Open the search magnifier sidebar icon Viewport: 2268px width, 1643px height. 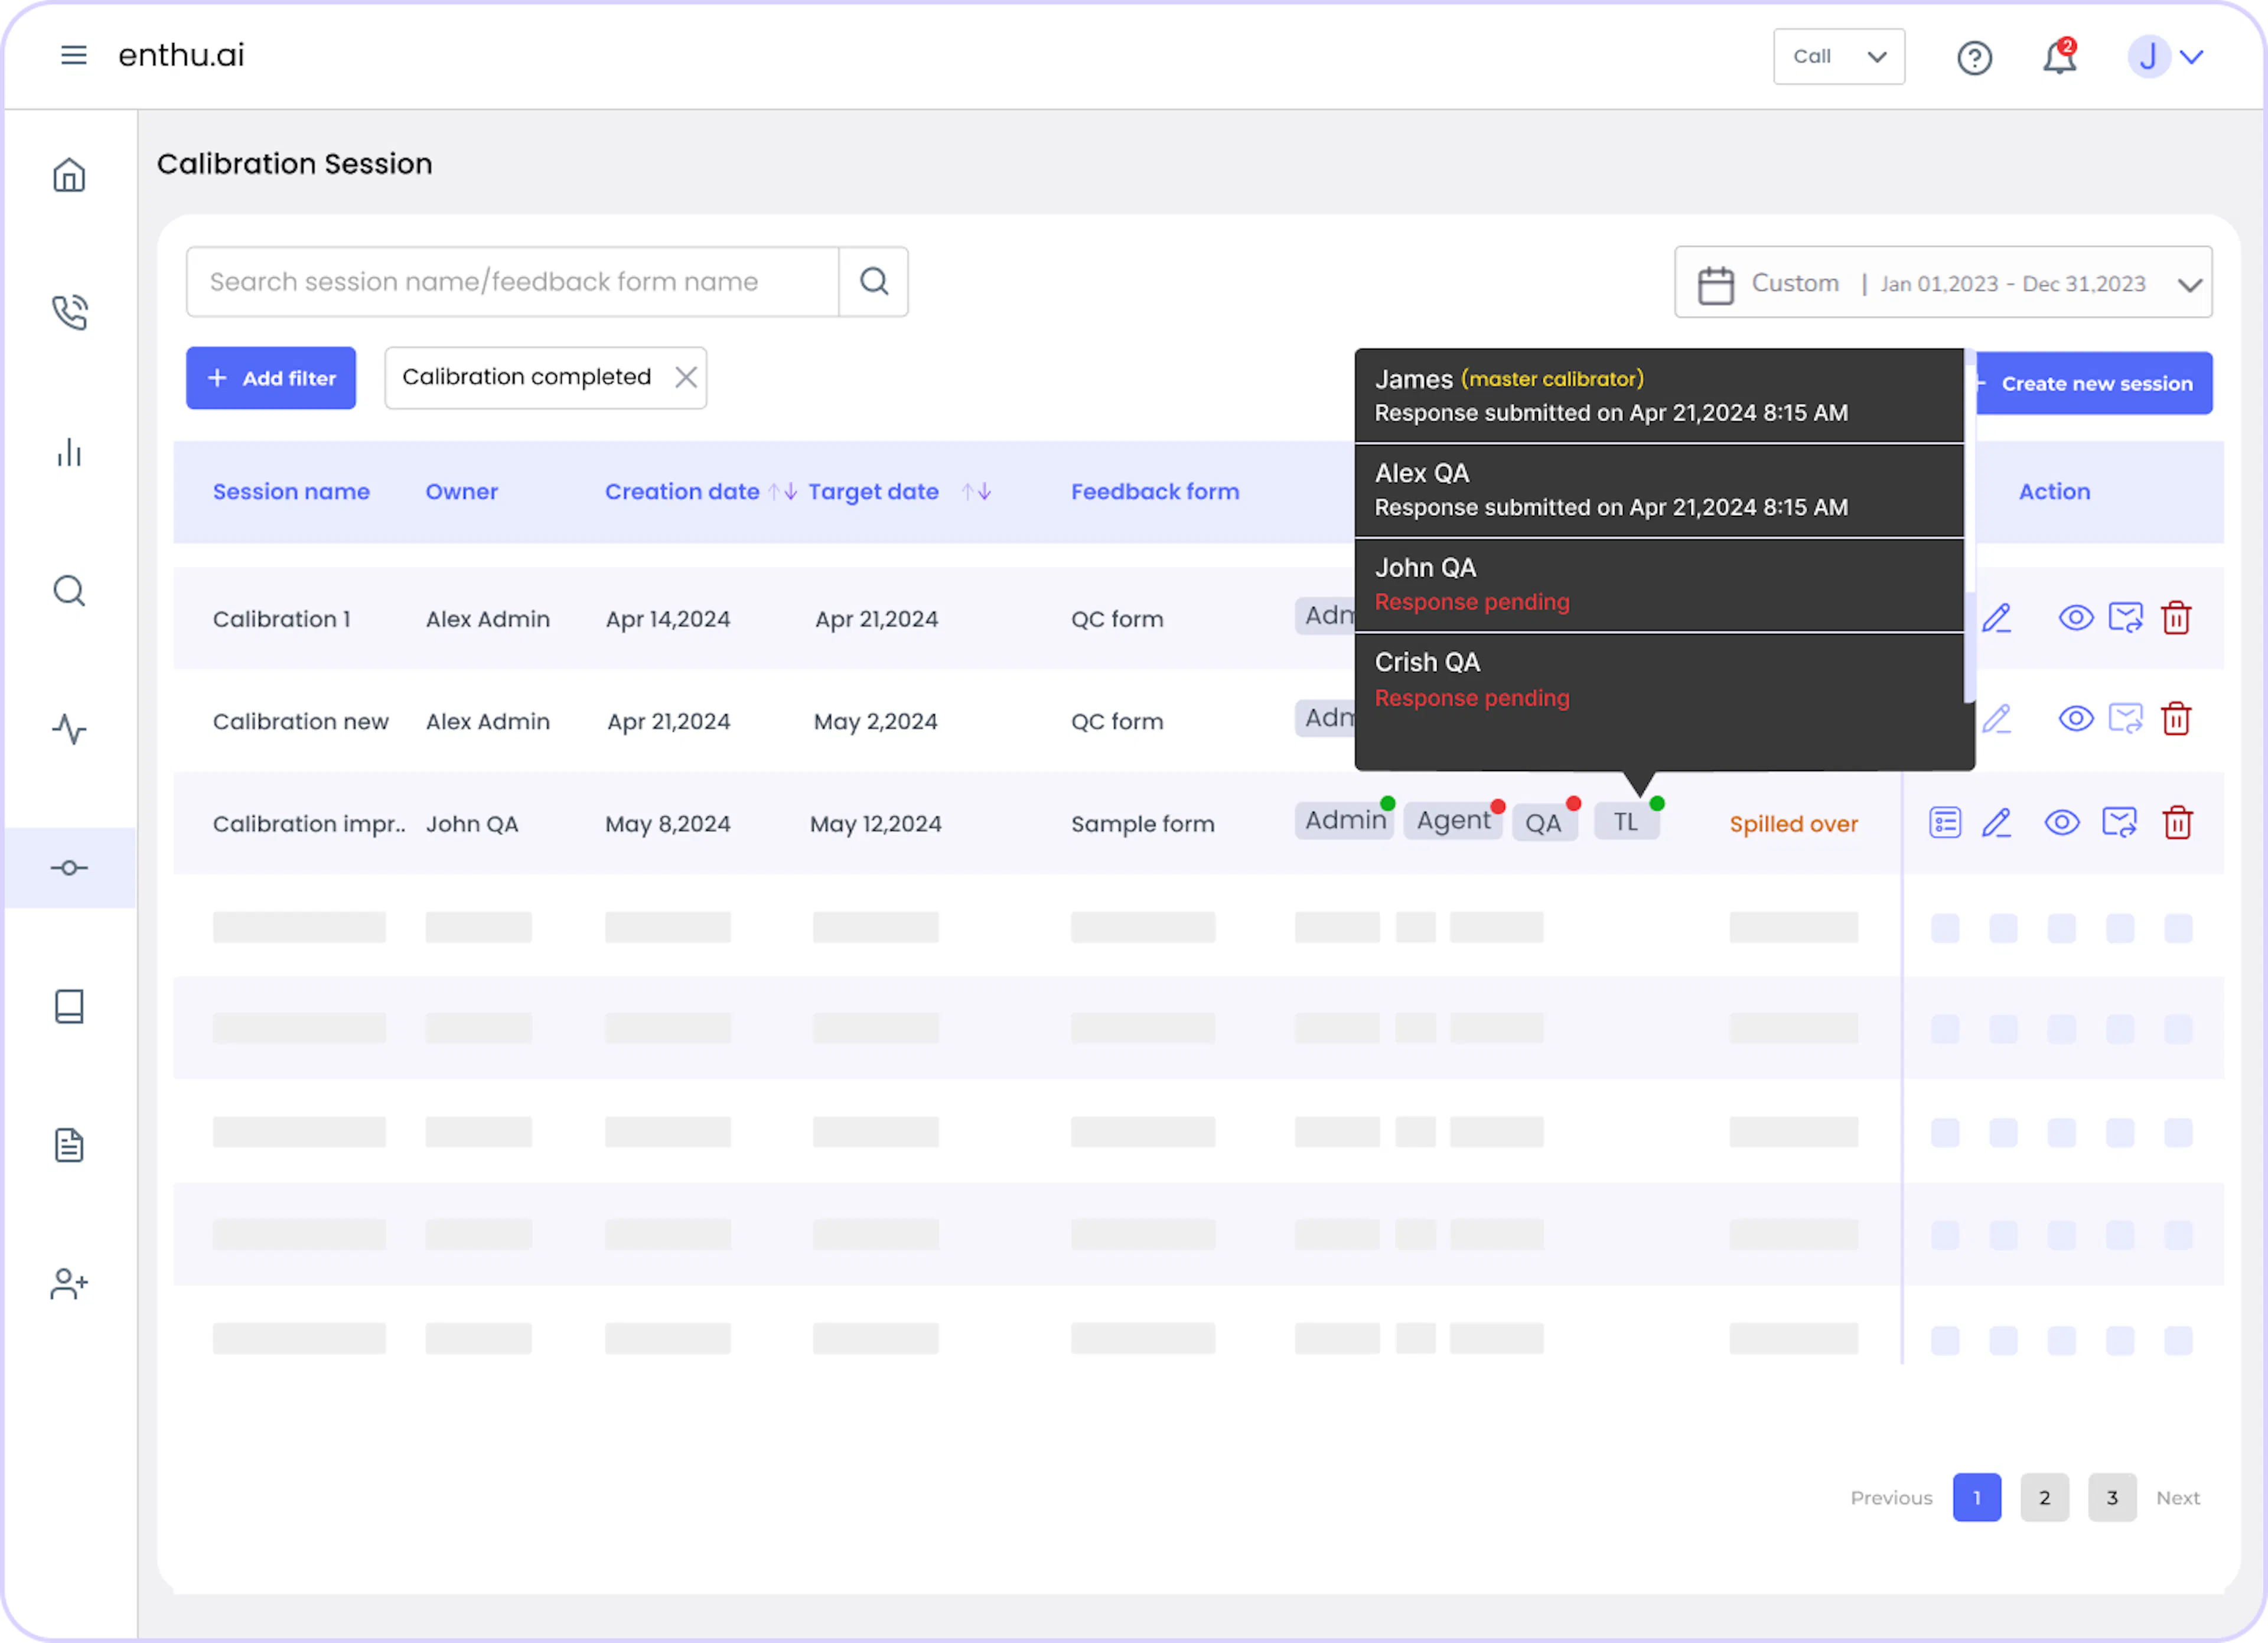coord(69,590)
